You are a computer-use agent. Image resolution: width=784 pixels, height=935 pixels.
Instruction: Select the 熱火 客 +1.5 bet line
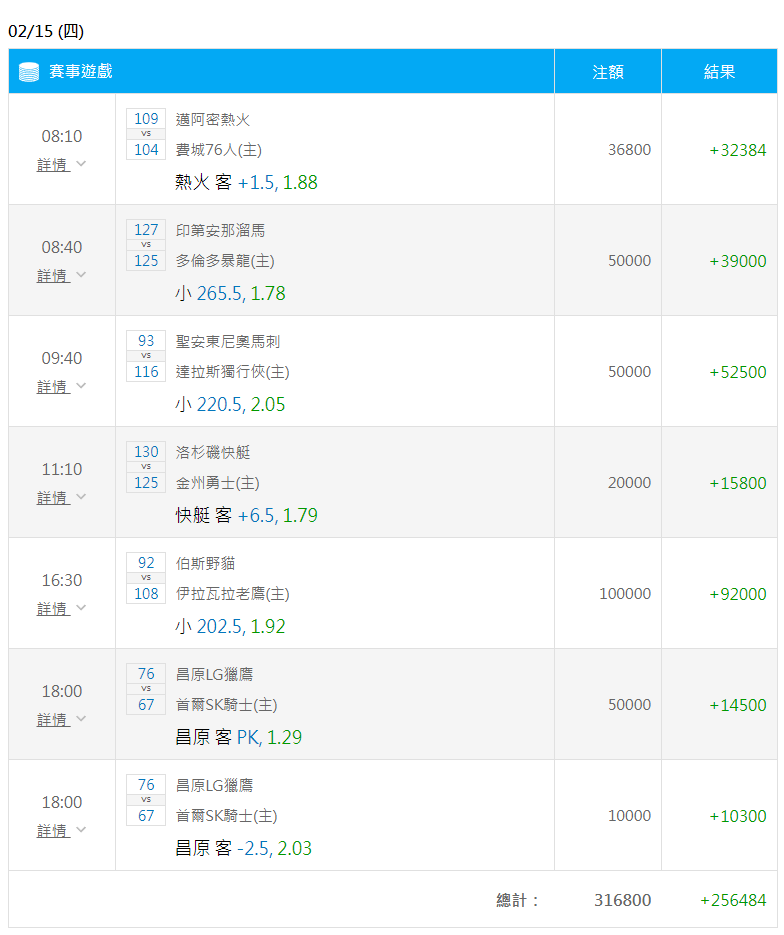tap(246, 183)
